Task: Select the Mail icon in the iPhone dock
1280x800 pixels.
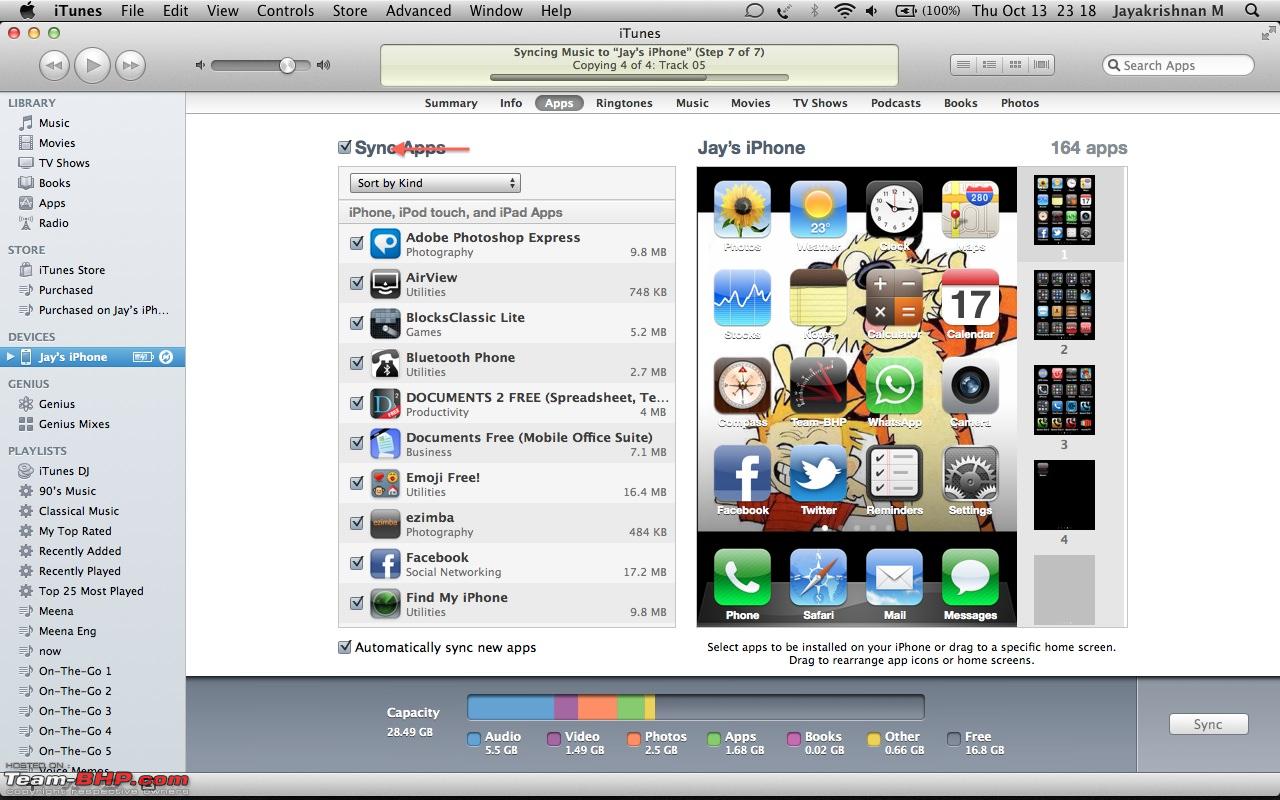Action: click(x=894, y=578)
